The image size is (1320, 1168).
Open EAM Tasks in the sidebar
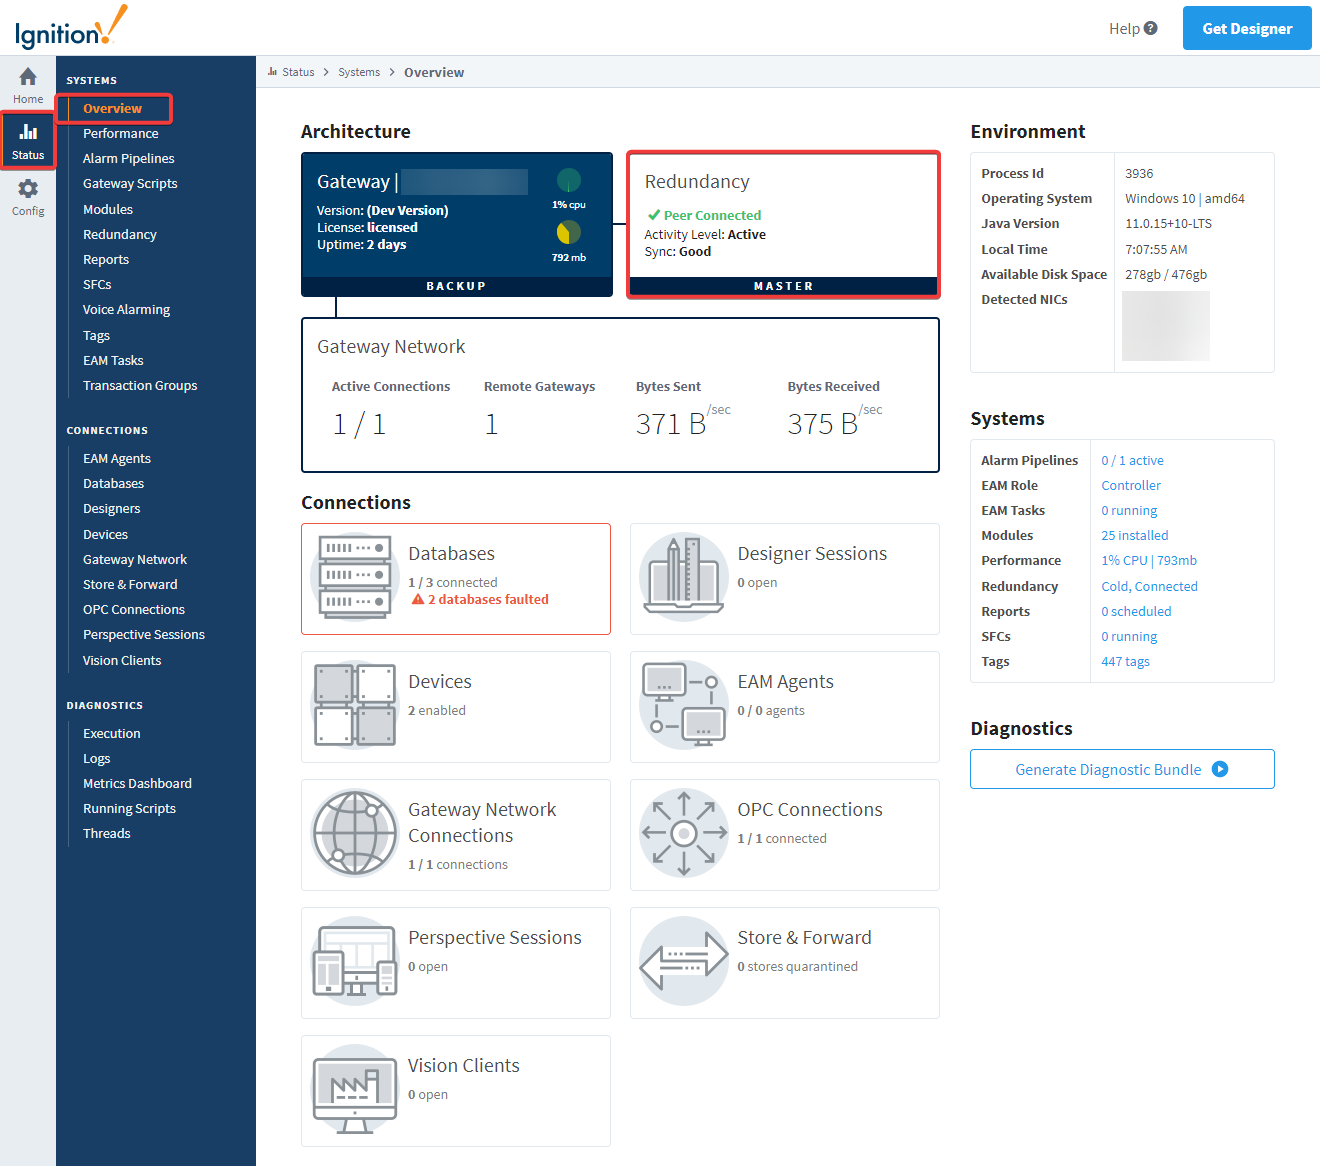point(113,360)
